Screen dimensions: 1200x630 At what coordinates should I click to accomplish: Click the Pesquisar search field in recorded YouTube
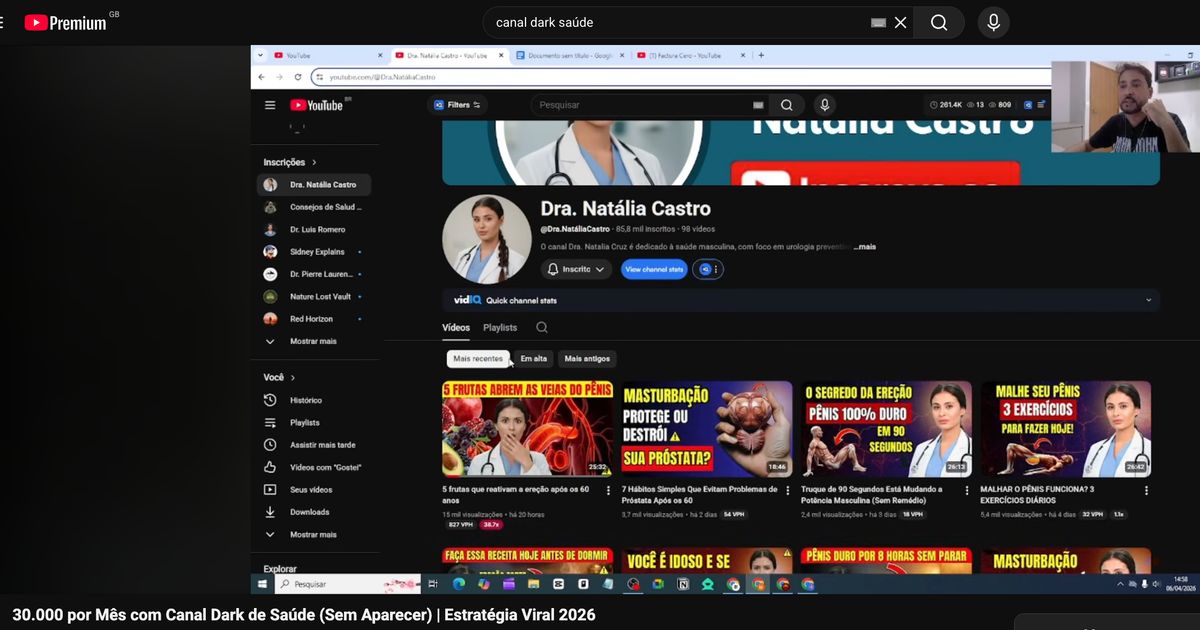(x=650, y=105)
